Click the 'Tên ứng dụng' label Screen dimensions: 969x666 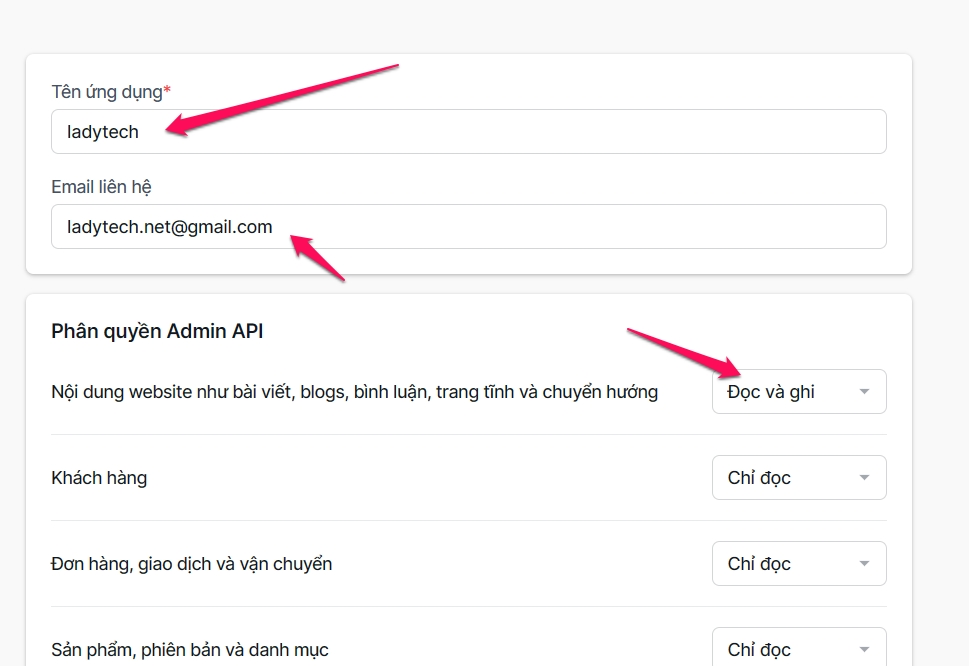106,92
